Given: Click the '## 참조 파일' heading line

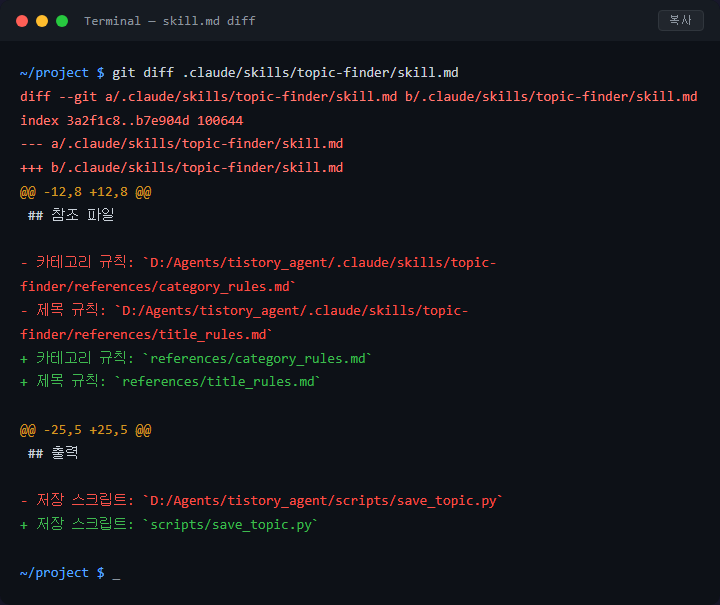Looking at the screenshot, I should coord(71,215).
